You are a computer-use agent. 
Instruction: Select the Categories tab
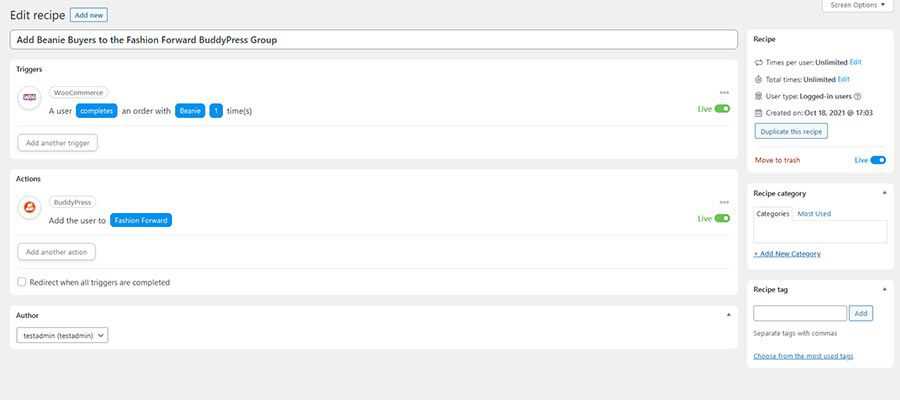[x=773, y=213]
